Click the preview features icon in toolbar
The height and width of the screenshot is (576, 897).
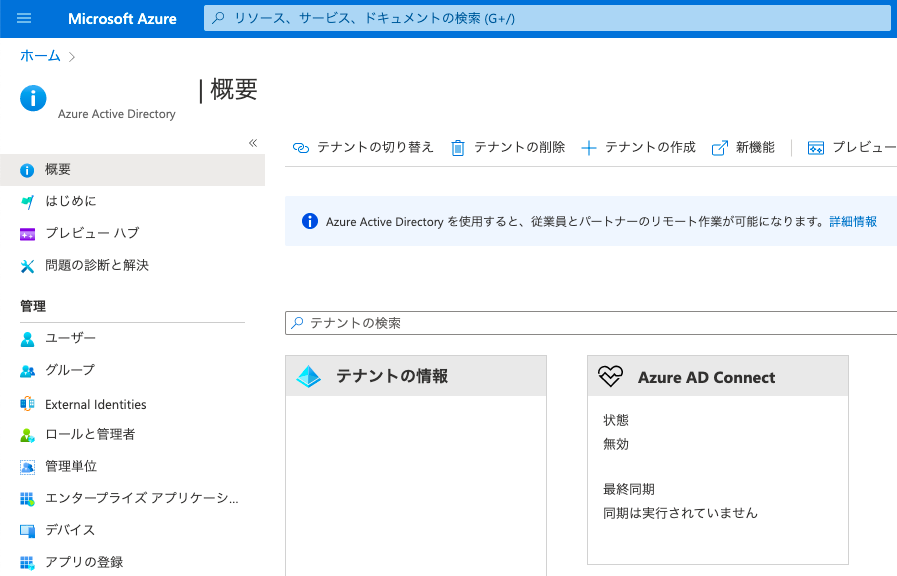point(816,149)
